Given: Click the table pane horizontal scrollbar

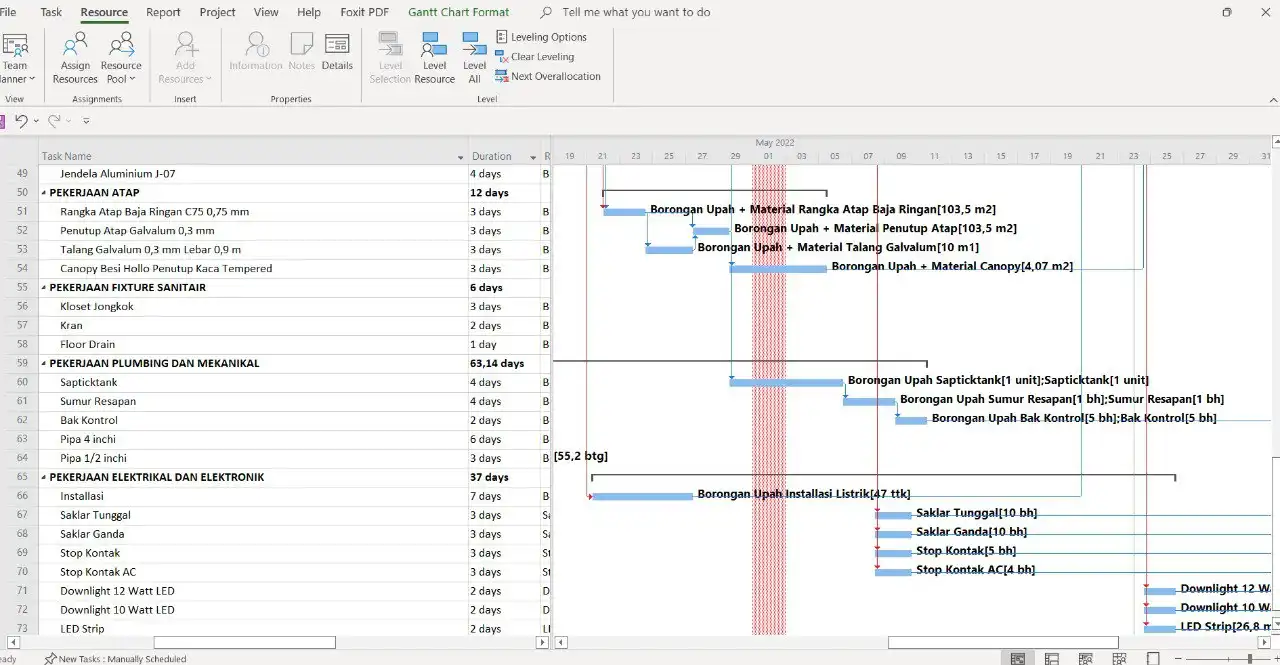Looking at the screenshot, I should 244,642.
